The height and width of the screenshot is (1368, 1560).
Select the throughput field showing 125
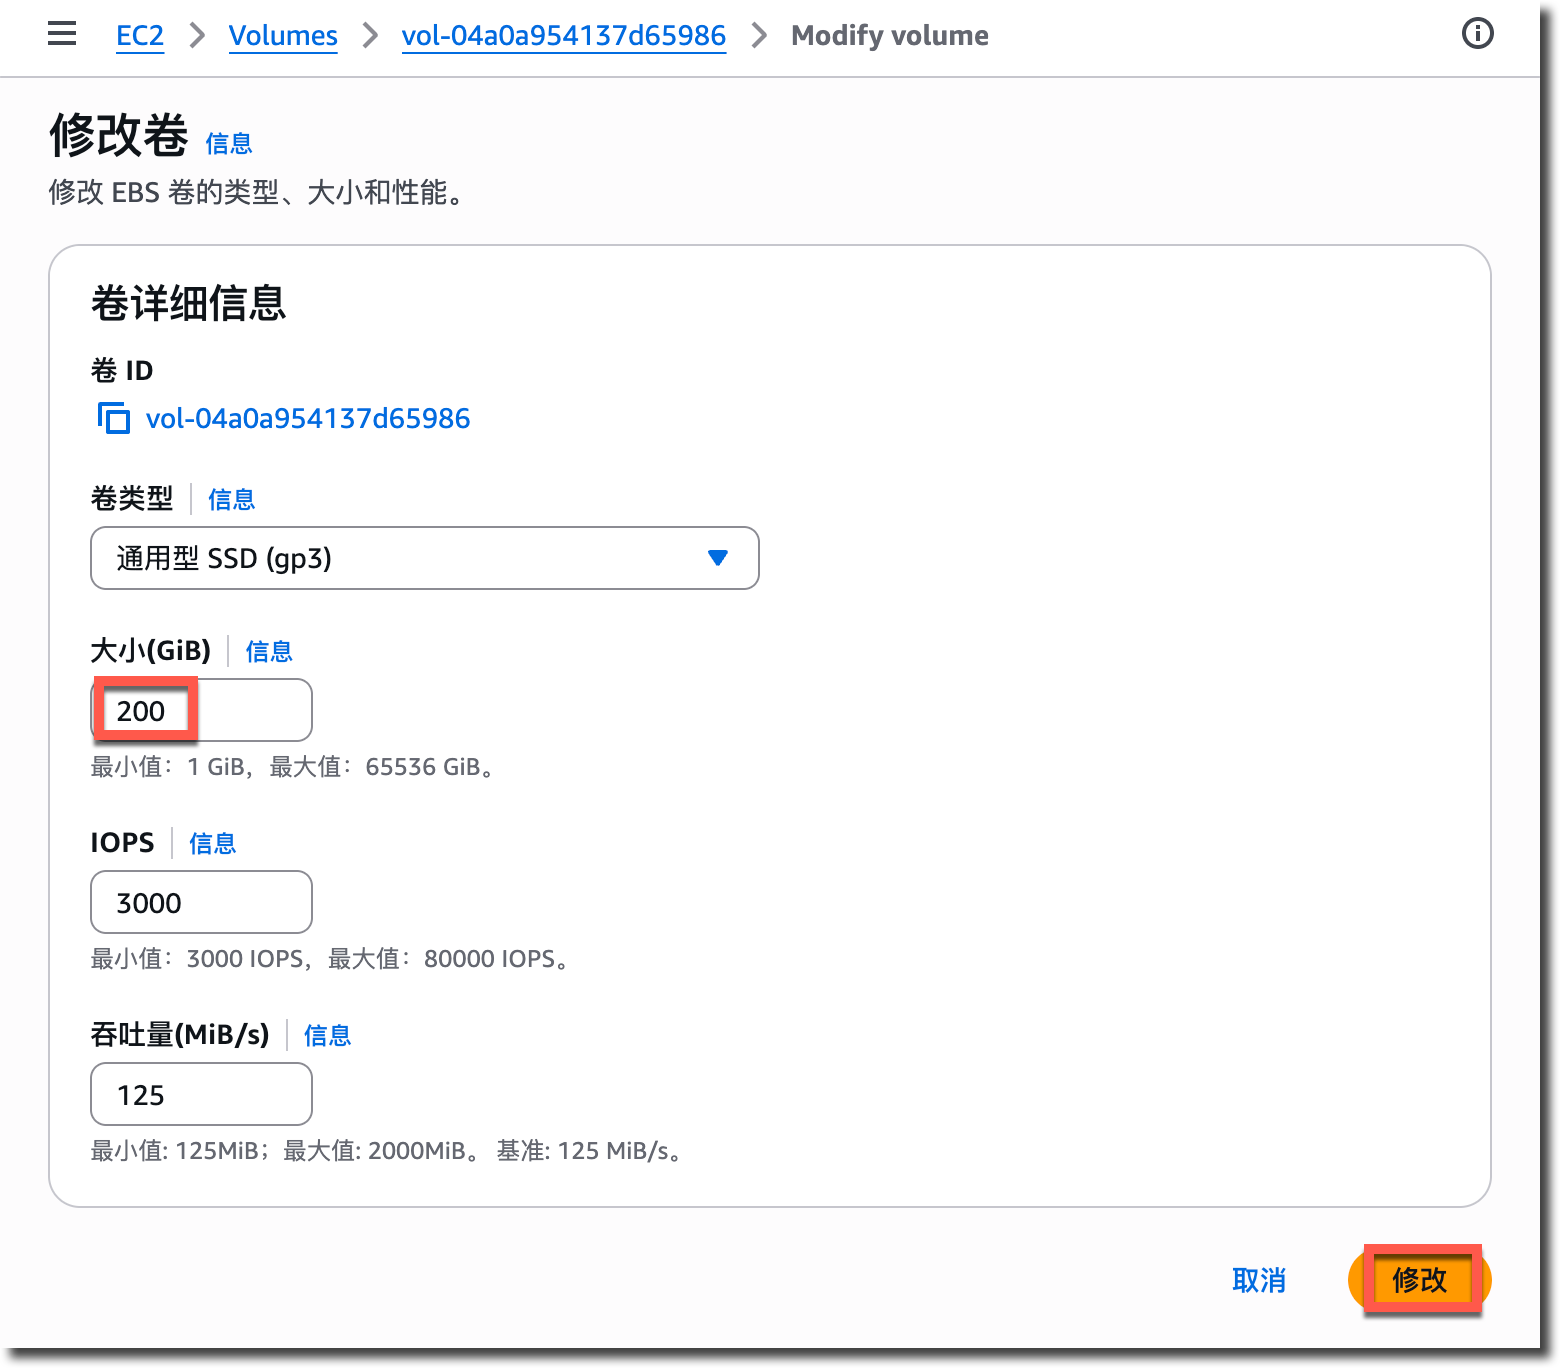(201, 1095)
